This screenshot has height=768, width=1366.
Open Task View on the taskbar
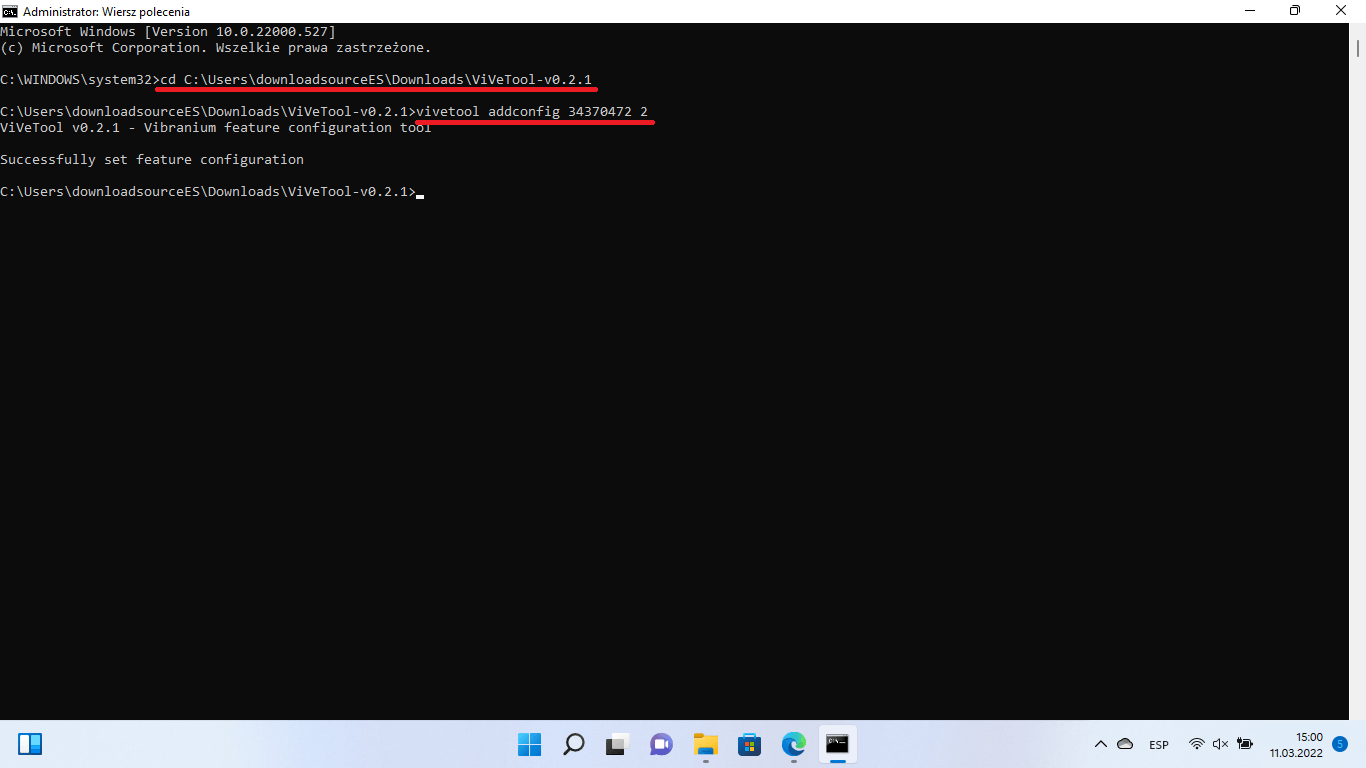pos(617,744)
